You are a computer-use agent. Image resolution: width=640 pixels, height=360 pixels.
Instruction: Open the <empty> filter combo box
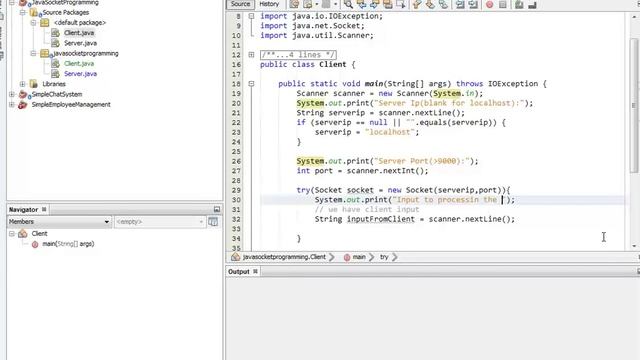click(x=160, y=222)
